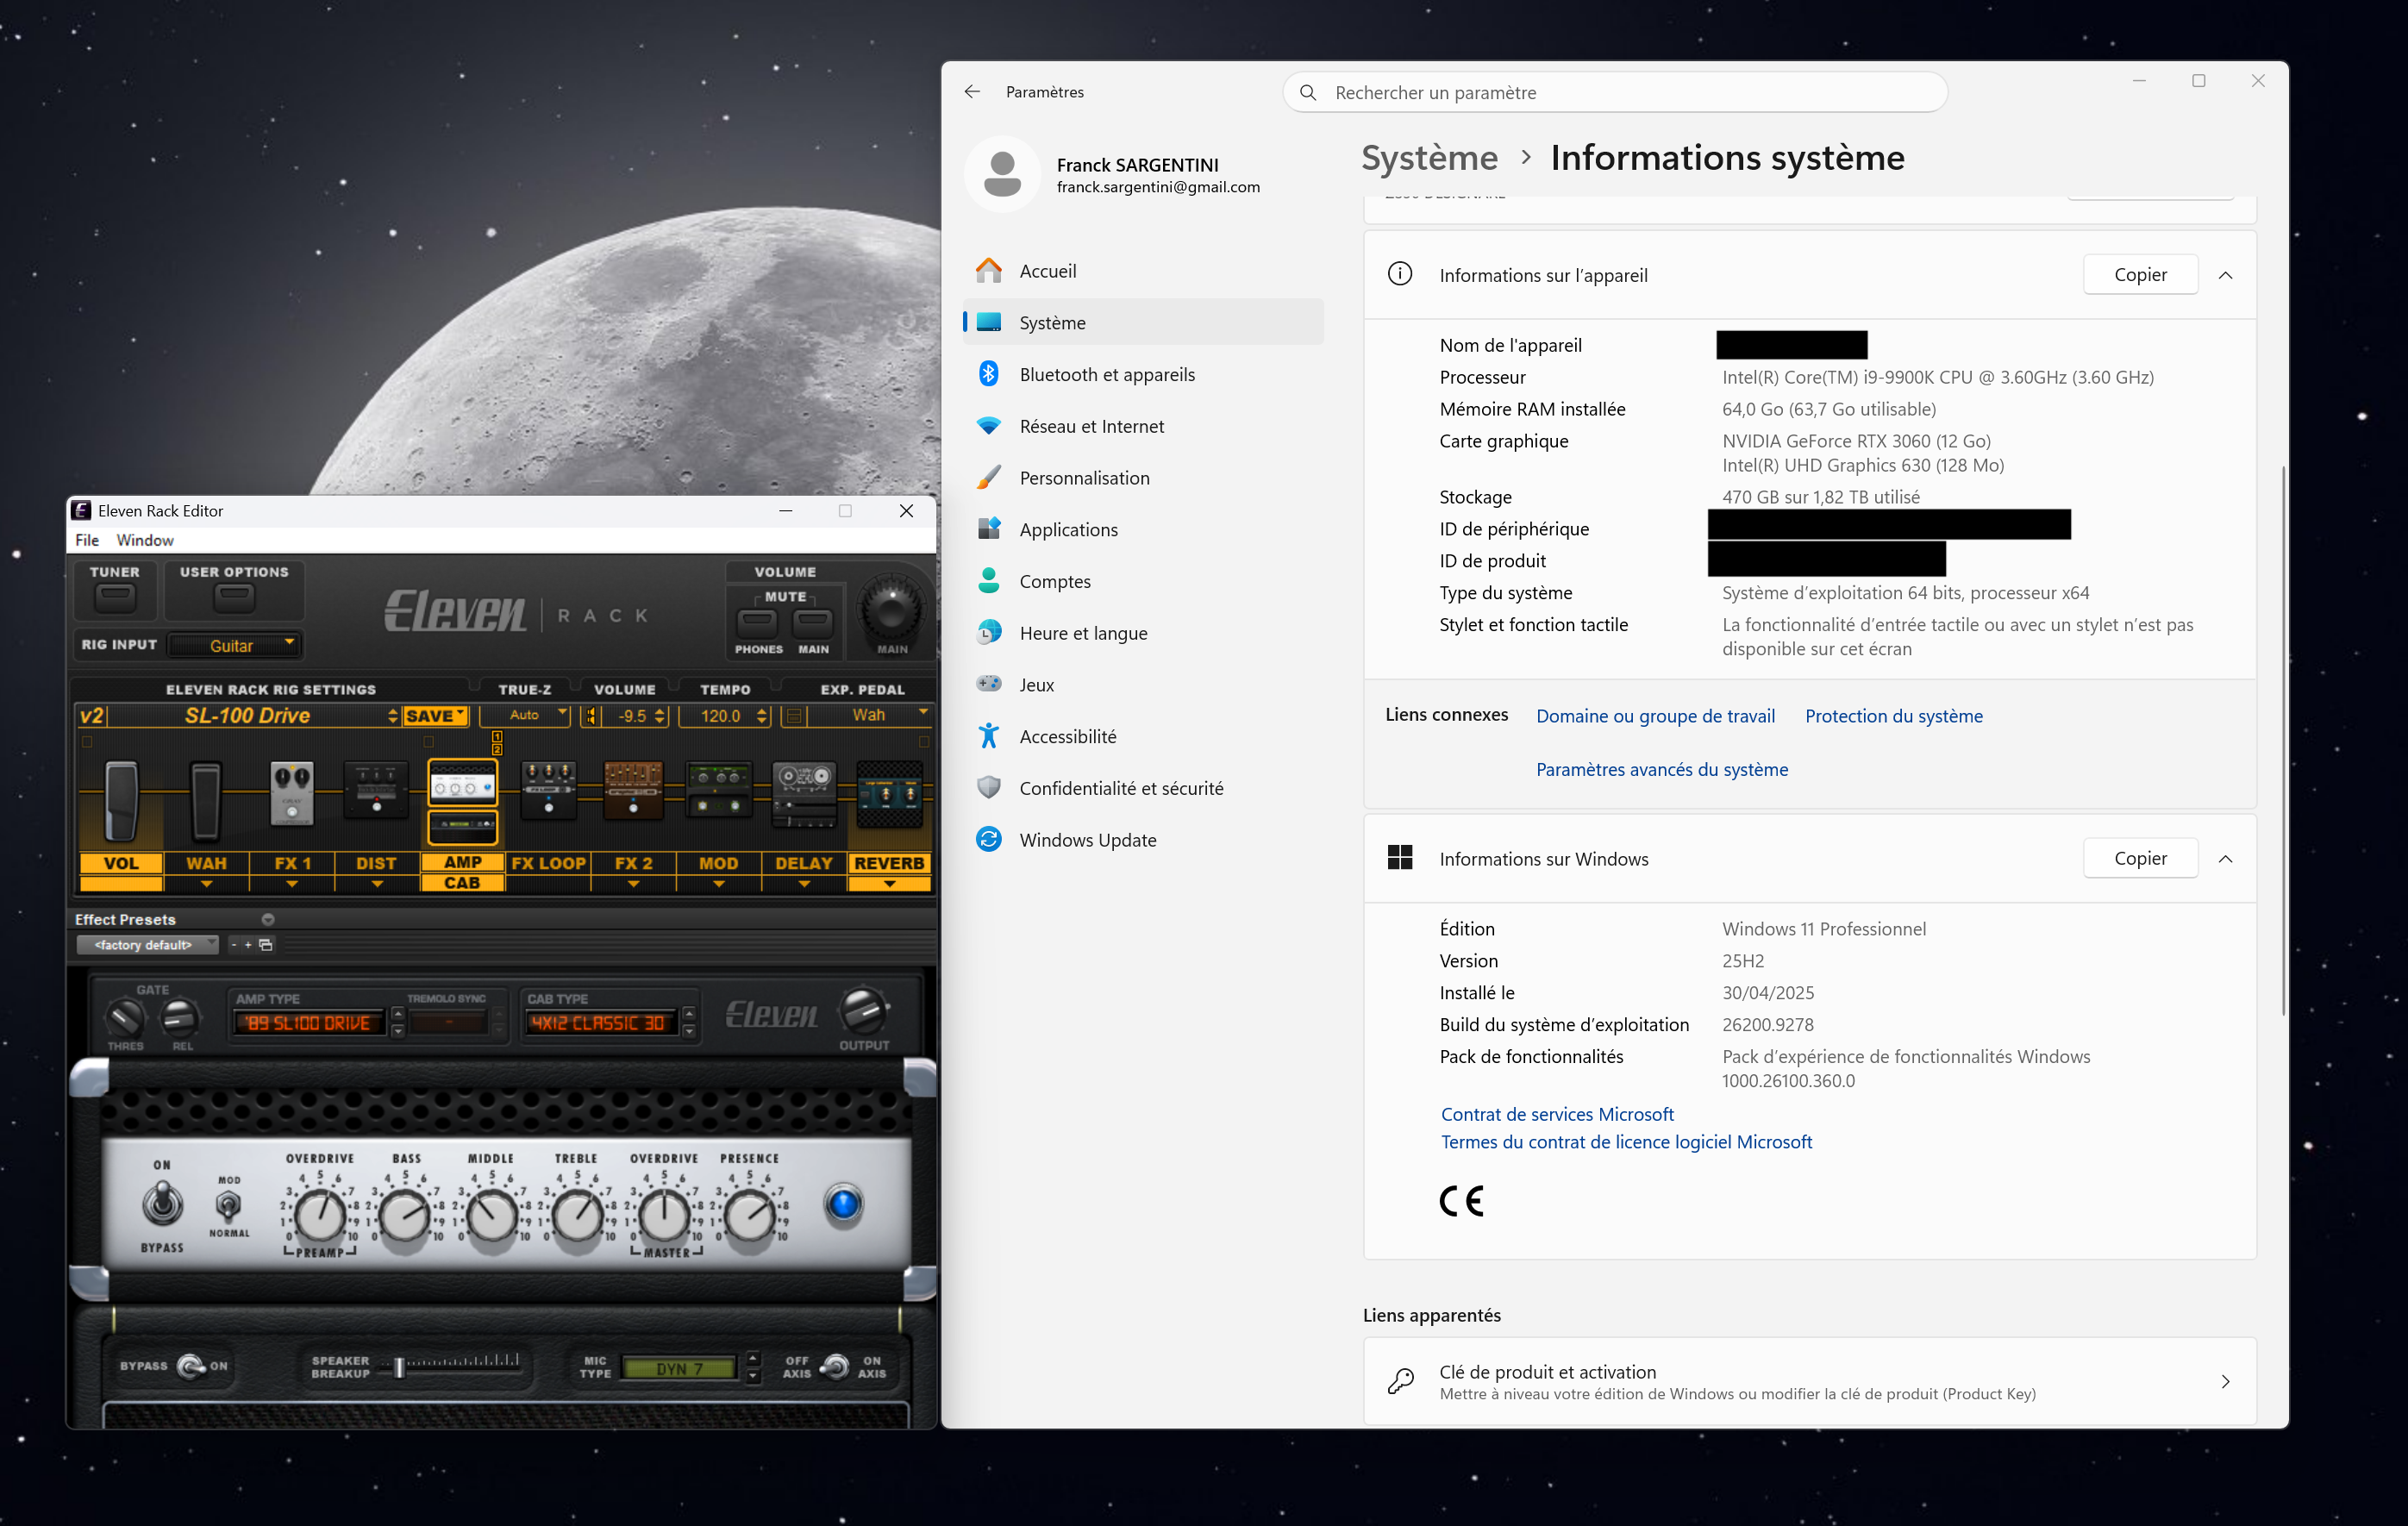Toggle the VOL block label in the rig

pyautogui.click(x=121, y=863)
